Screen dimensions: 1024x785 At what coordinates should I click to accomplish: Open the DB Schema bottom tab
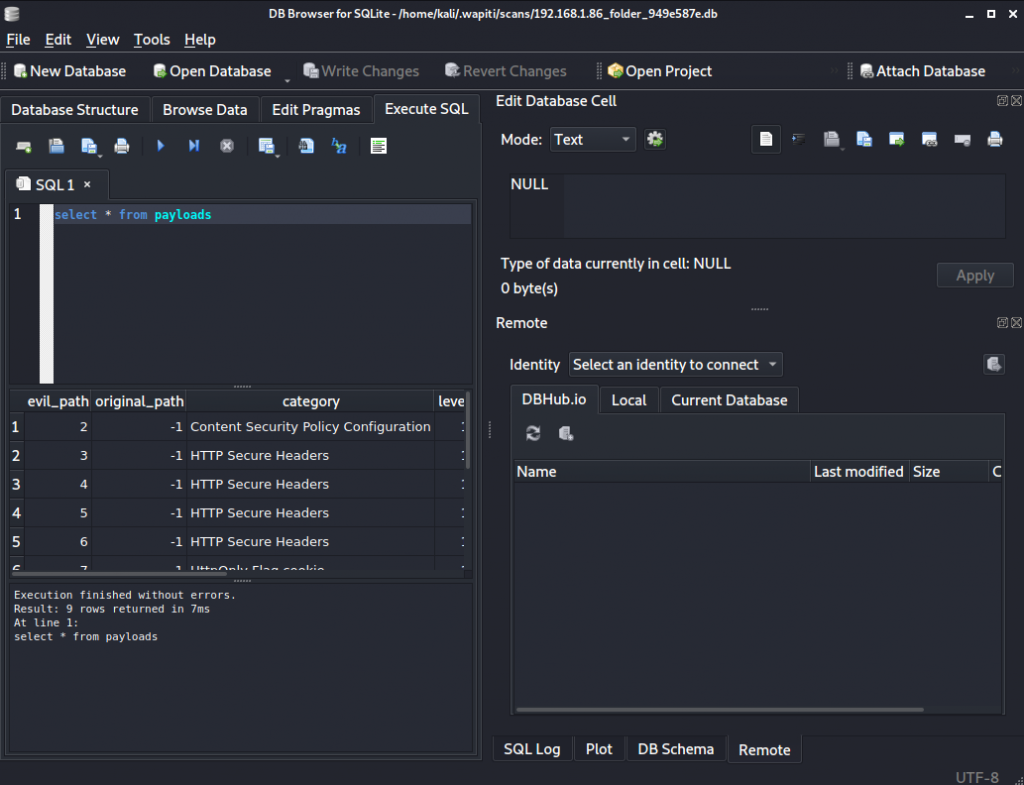tap(675, 749)
